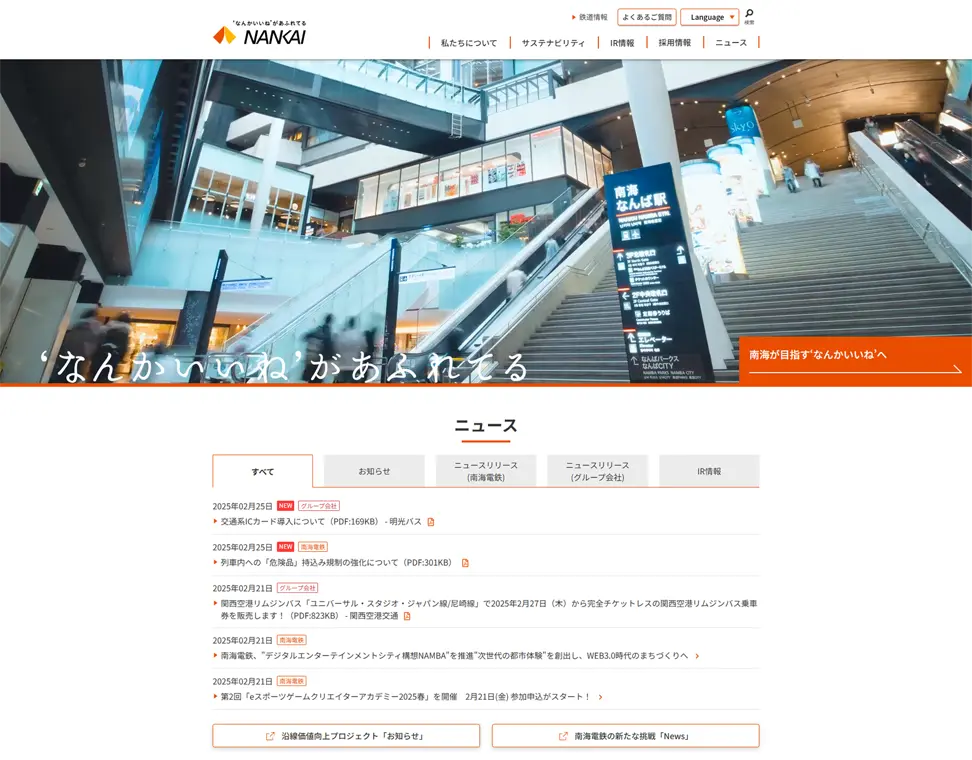Open eスポーツゲームクリエイターアカデミー2025春 news link

click(405, 697)
